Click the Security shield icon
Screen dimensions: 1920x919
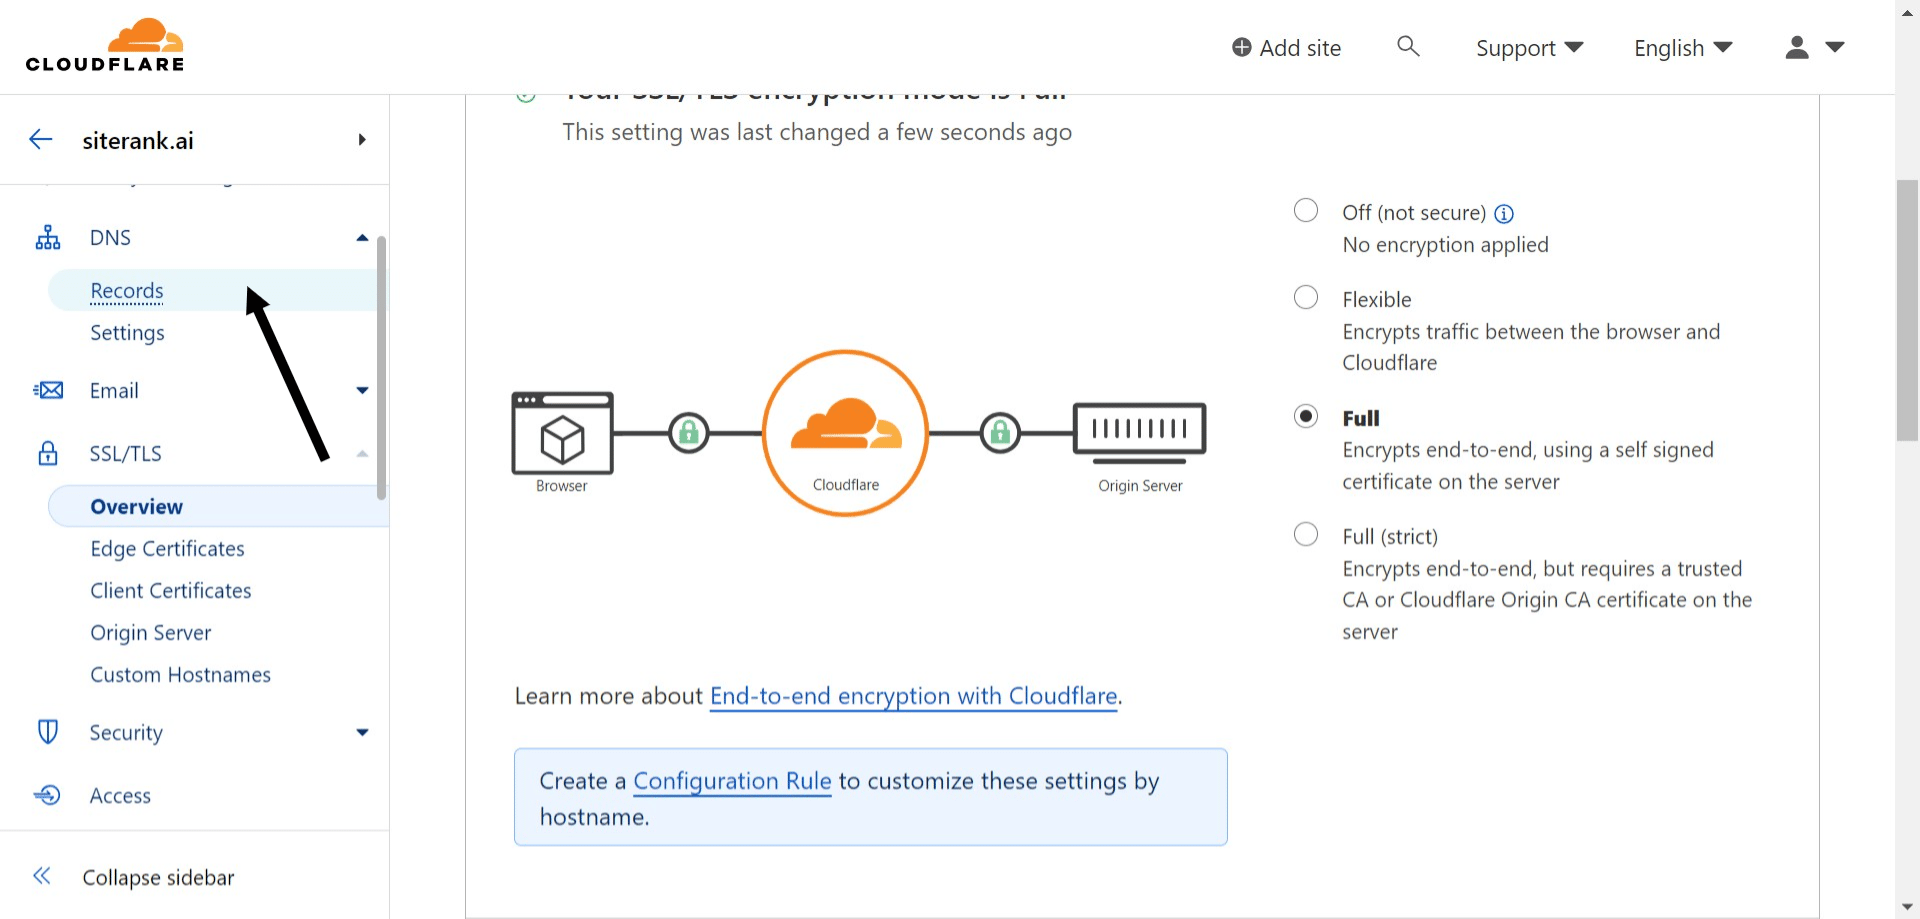click(x=48, y=732)
